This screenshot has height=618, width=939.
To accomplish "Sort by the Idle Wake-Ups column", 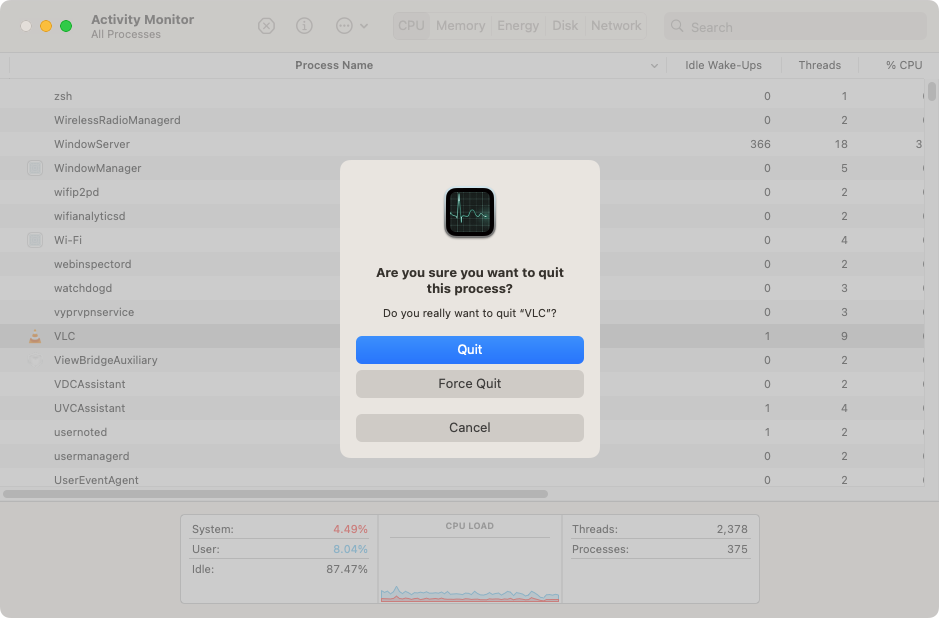I will pyautogui.click(x=723, y=65).
